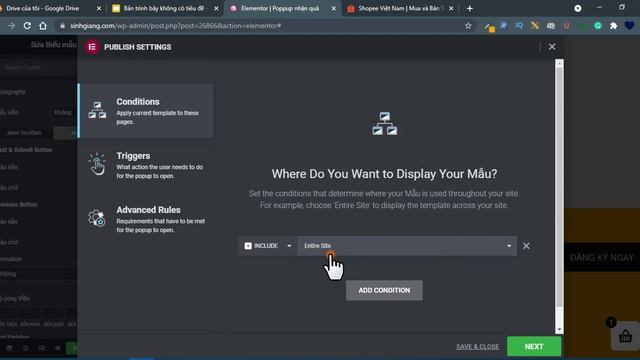Go to browser home page
Image resolution: width=640 pixels, height=360 pixels.
[x=43, y=26]
